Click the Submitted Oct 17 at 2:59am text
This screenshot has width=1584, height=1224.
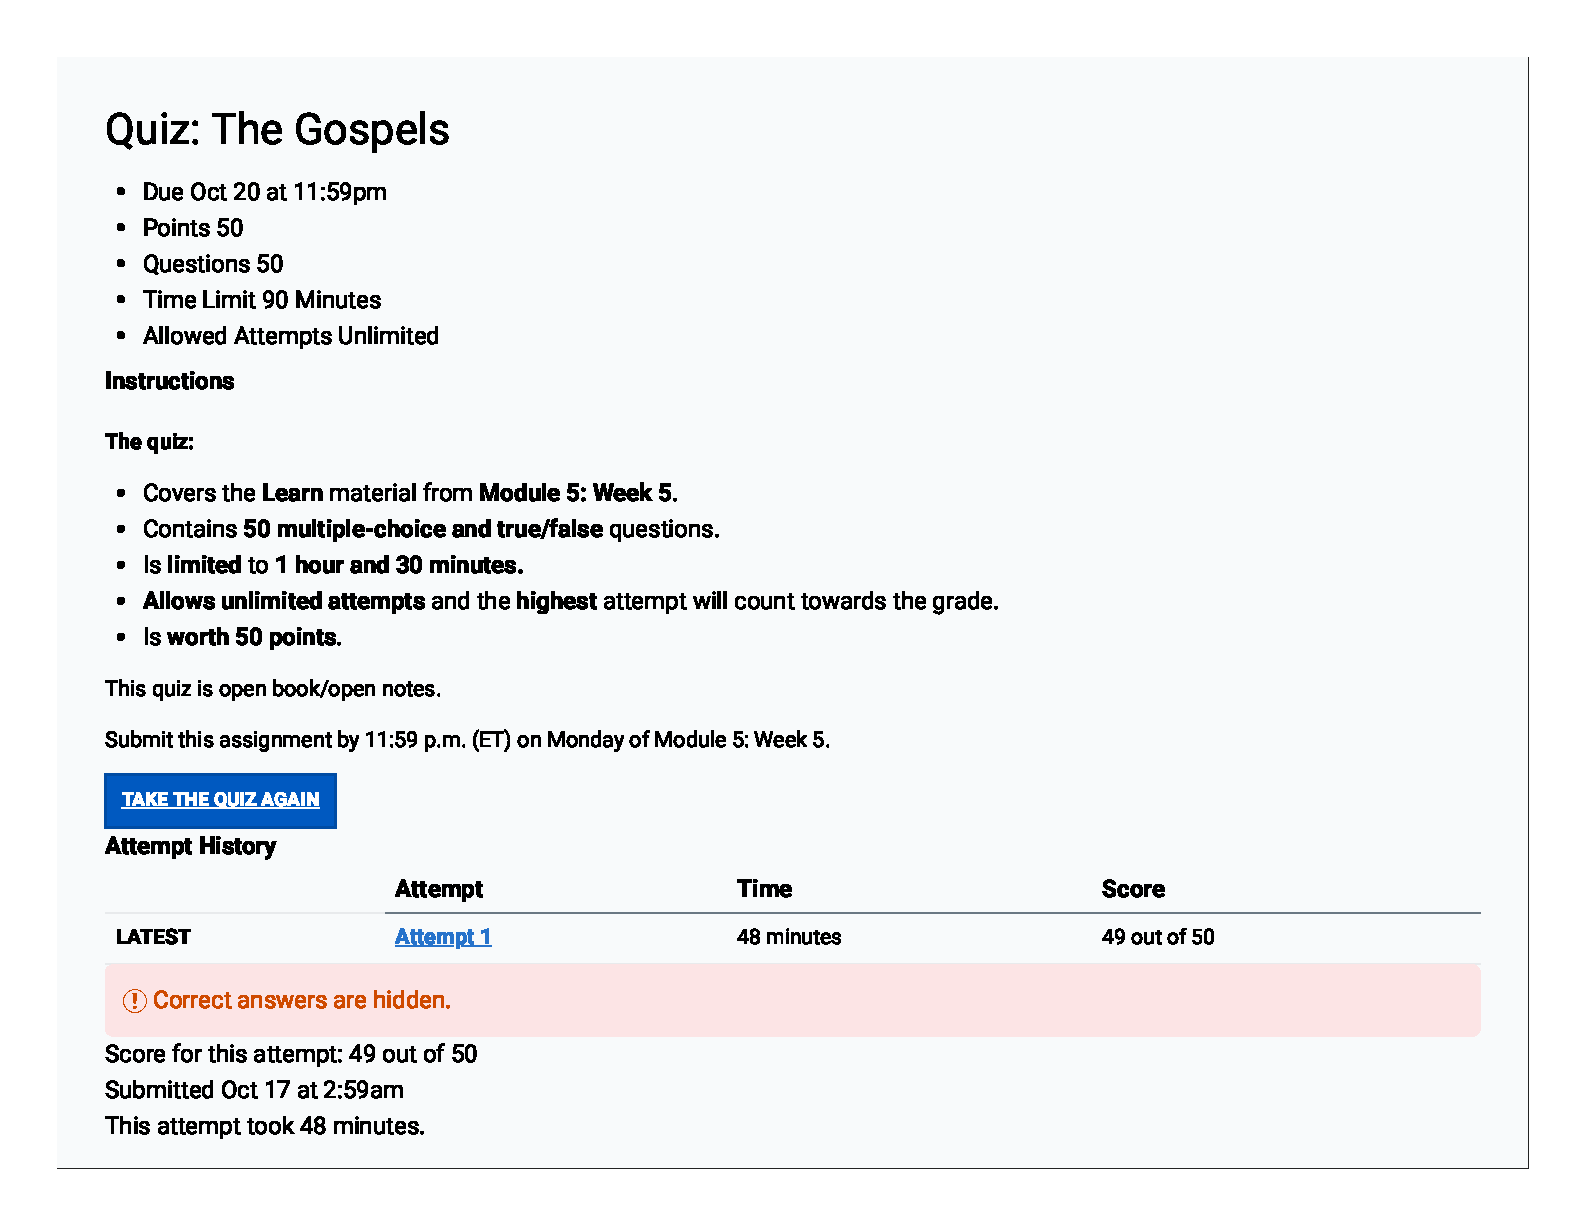[254, 1090]
